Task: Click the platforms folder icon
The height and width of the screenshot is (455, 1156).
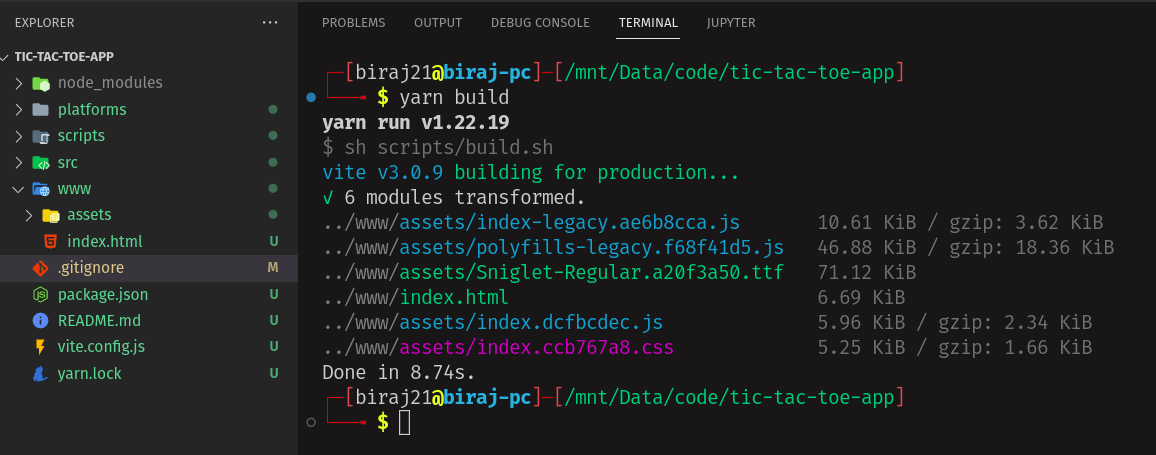Action: click(x=41, y=110)
